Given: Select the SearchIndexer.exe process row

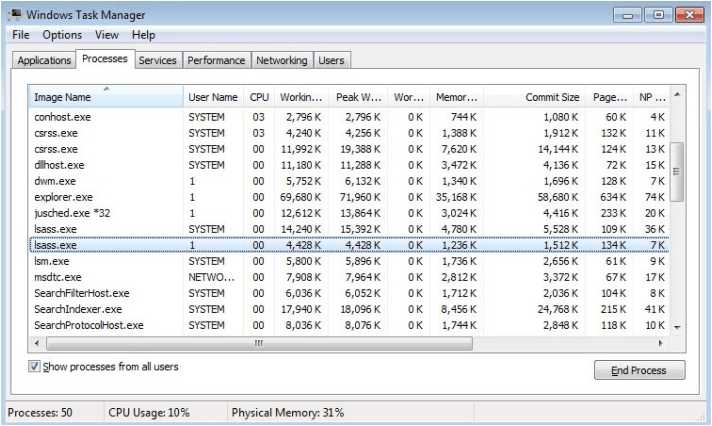Looking at the screenshot, I should tap(349, 309).
